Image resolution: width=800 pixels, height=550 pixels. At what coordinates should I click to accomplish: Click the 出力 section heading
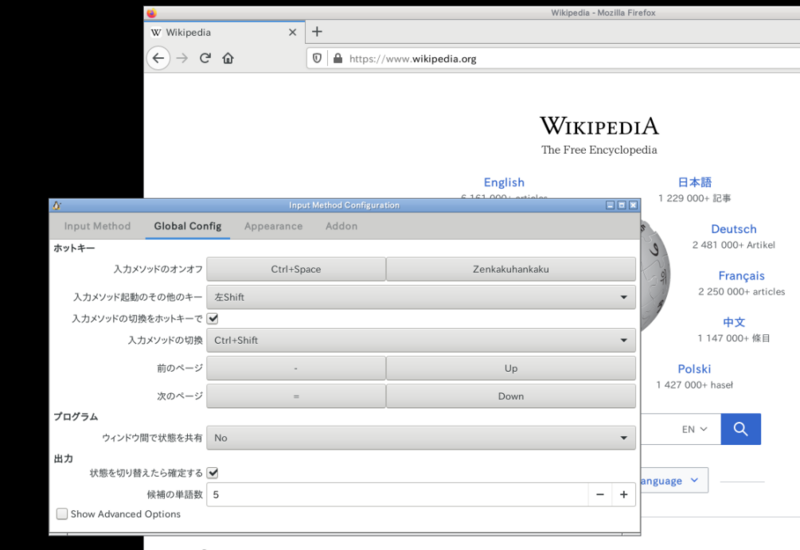point(63,459)
